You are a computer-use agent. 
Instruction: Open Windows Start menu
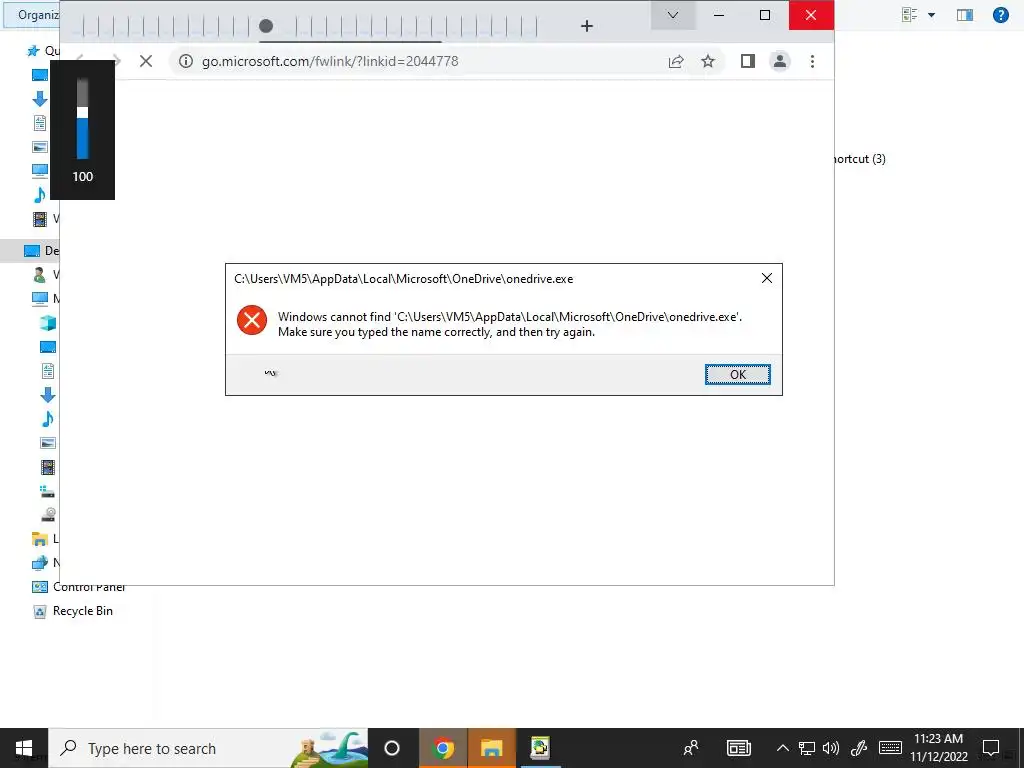[x=24, y=748]
